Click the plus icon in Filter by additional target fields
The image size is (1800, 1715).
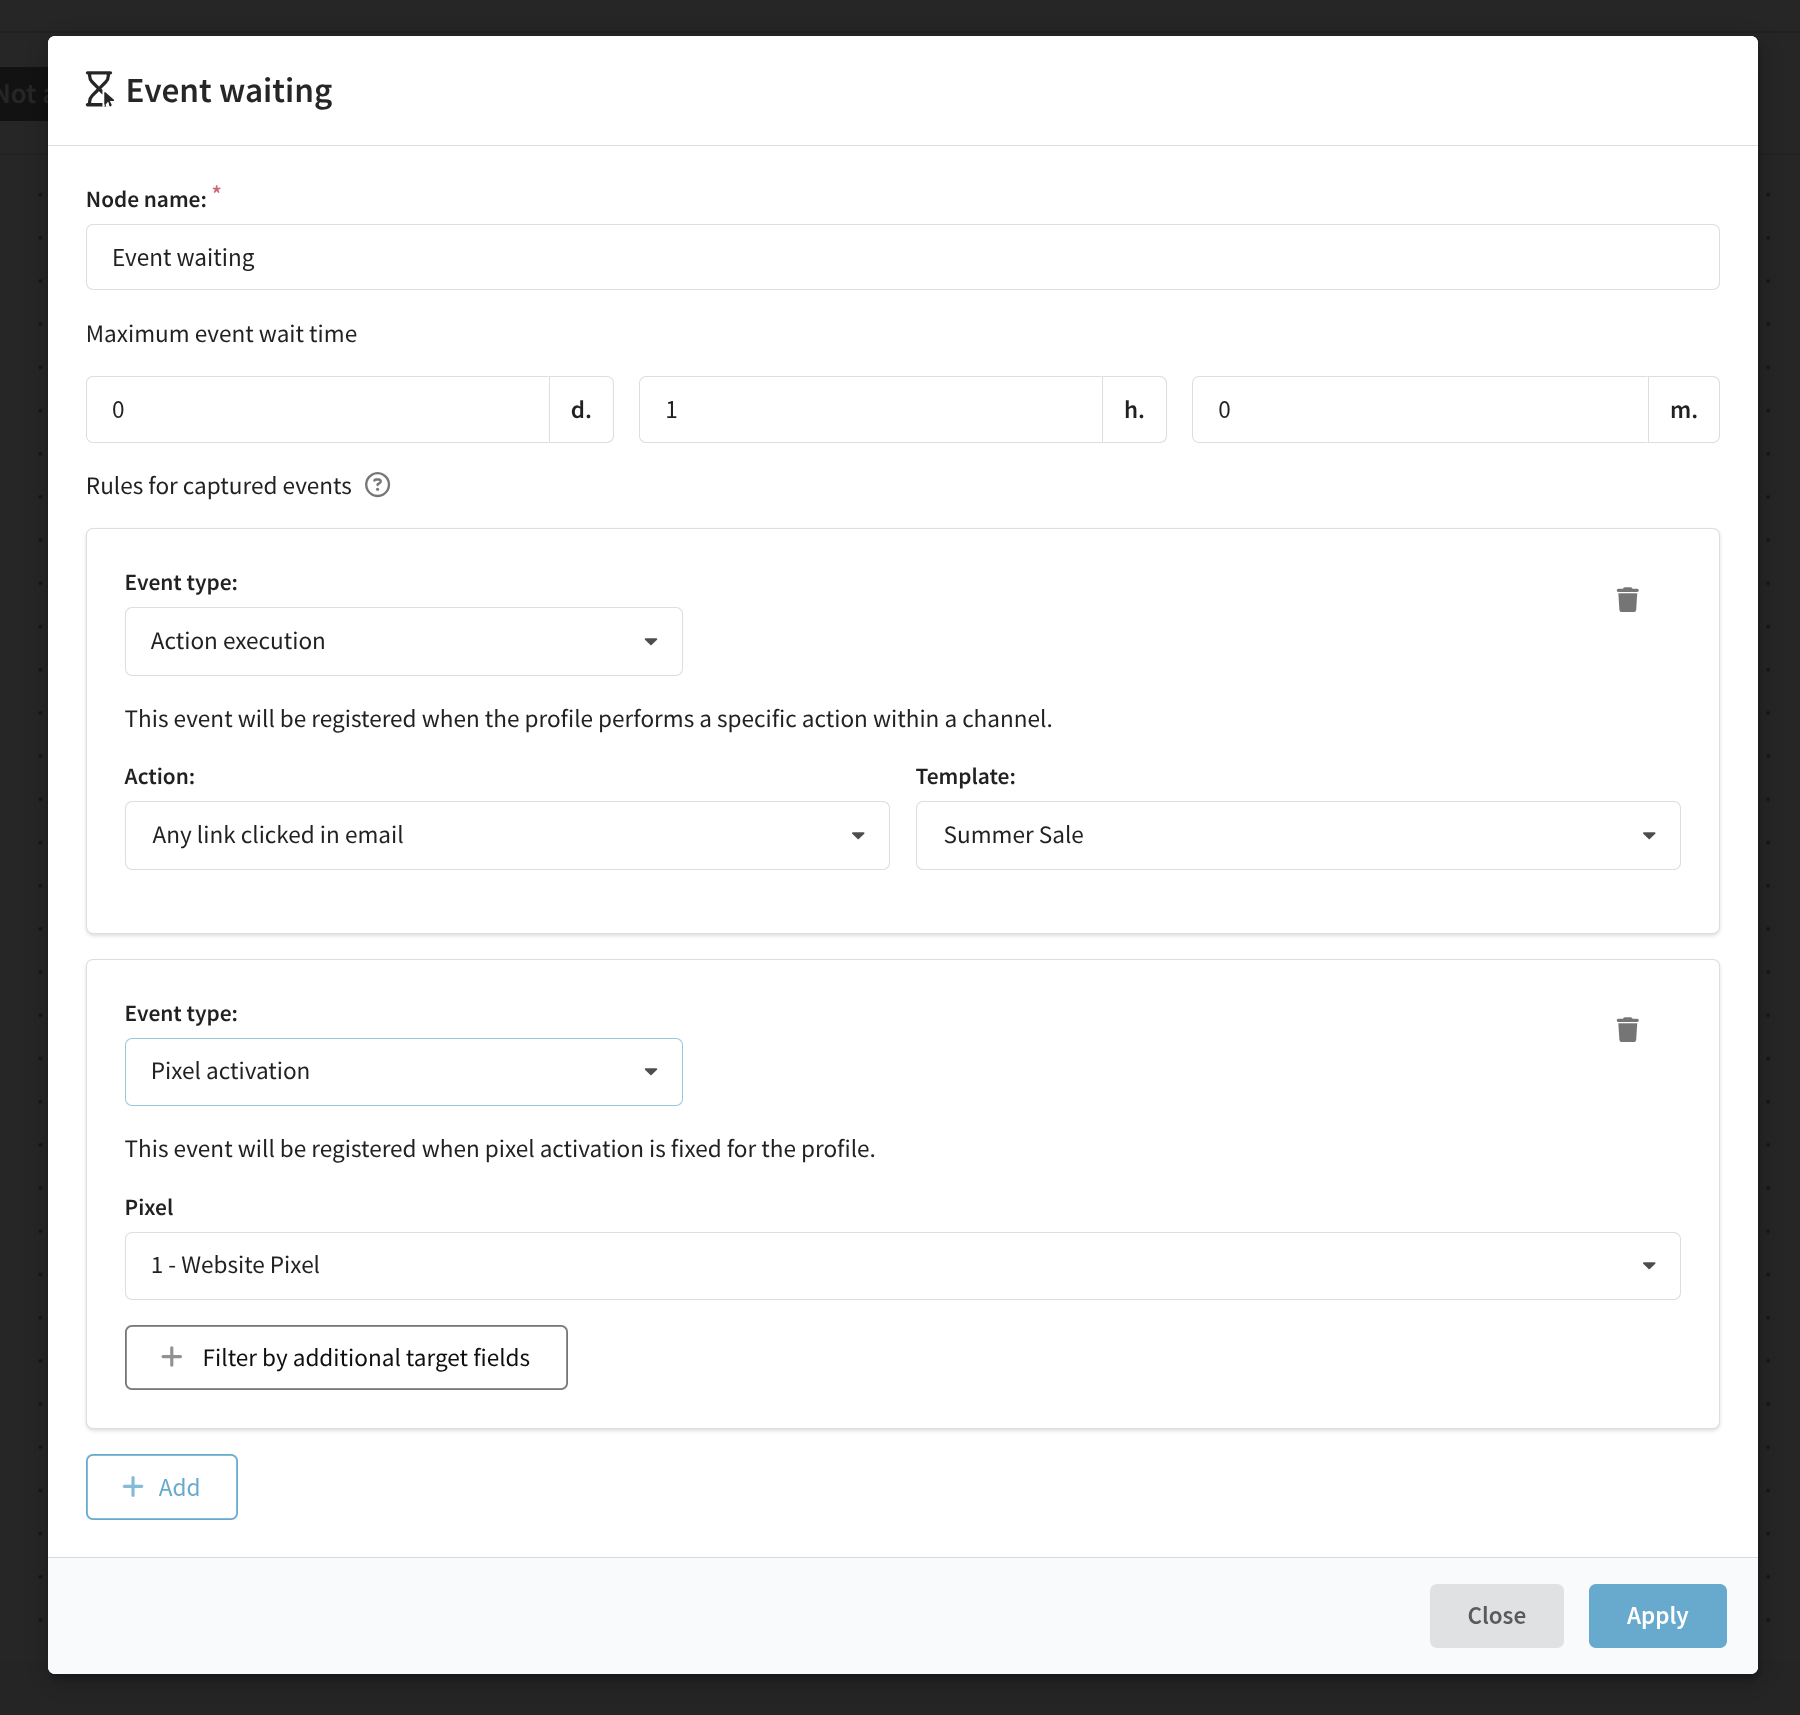[x=172, y=1357]
